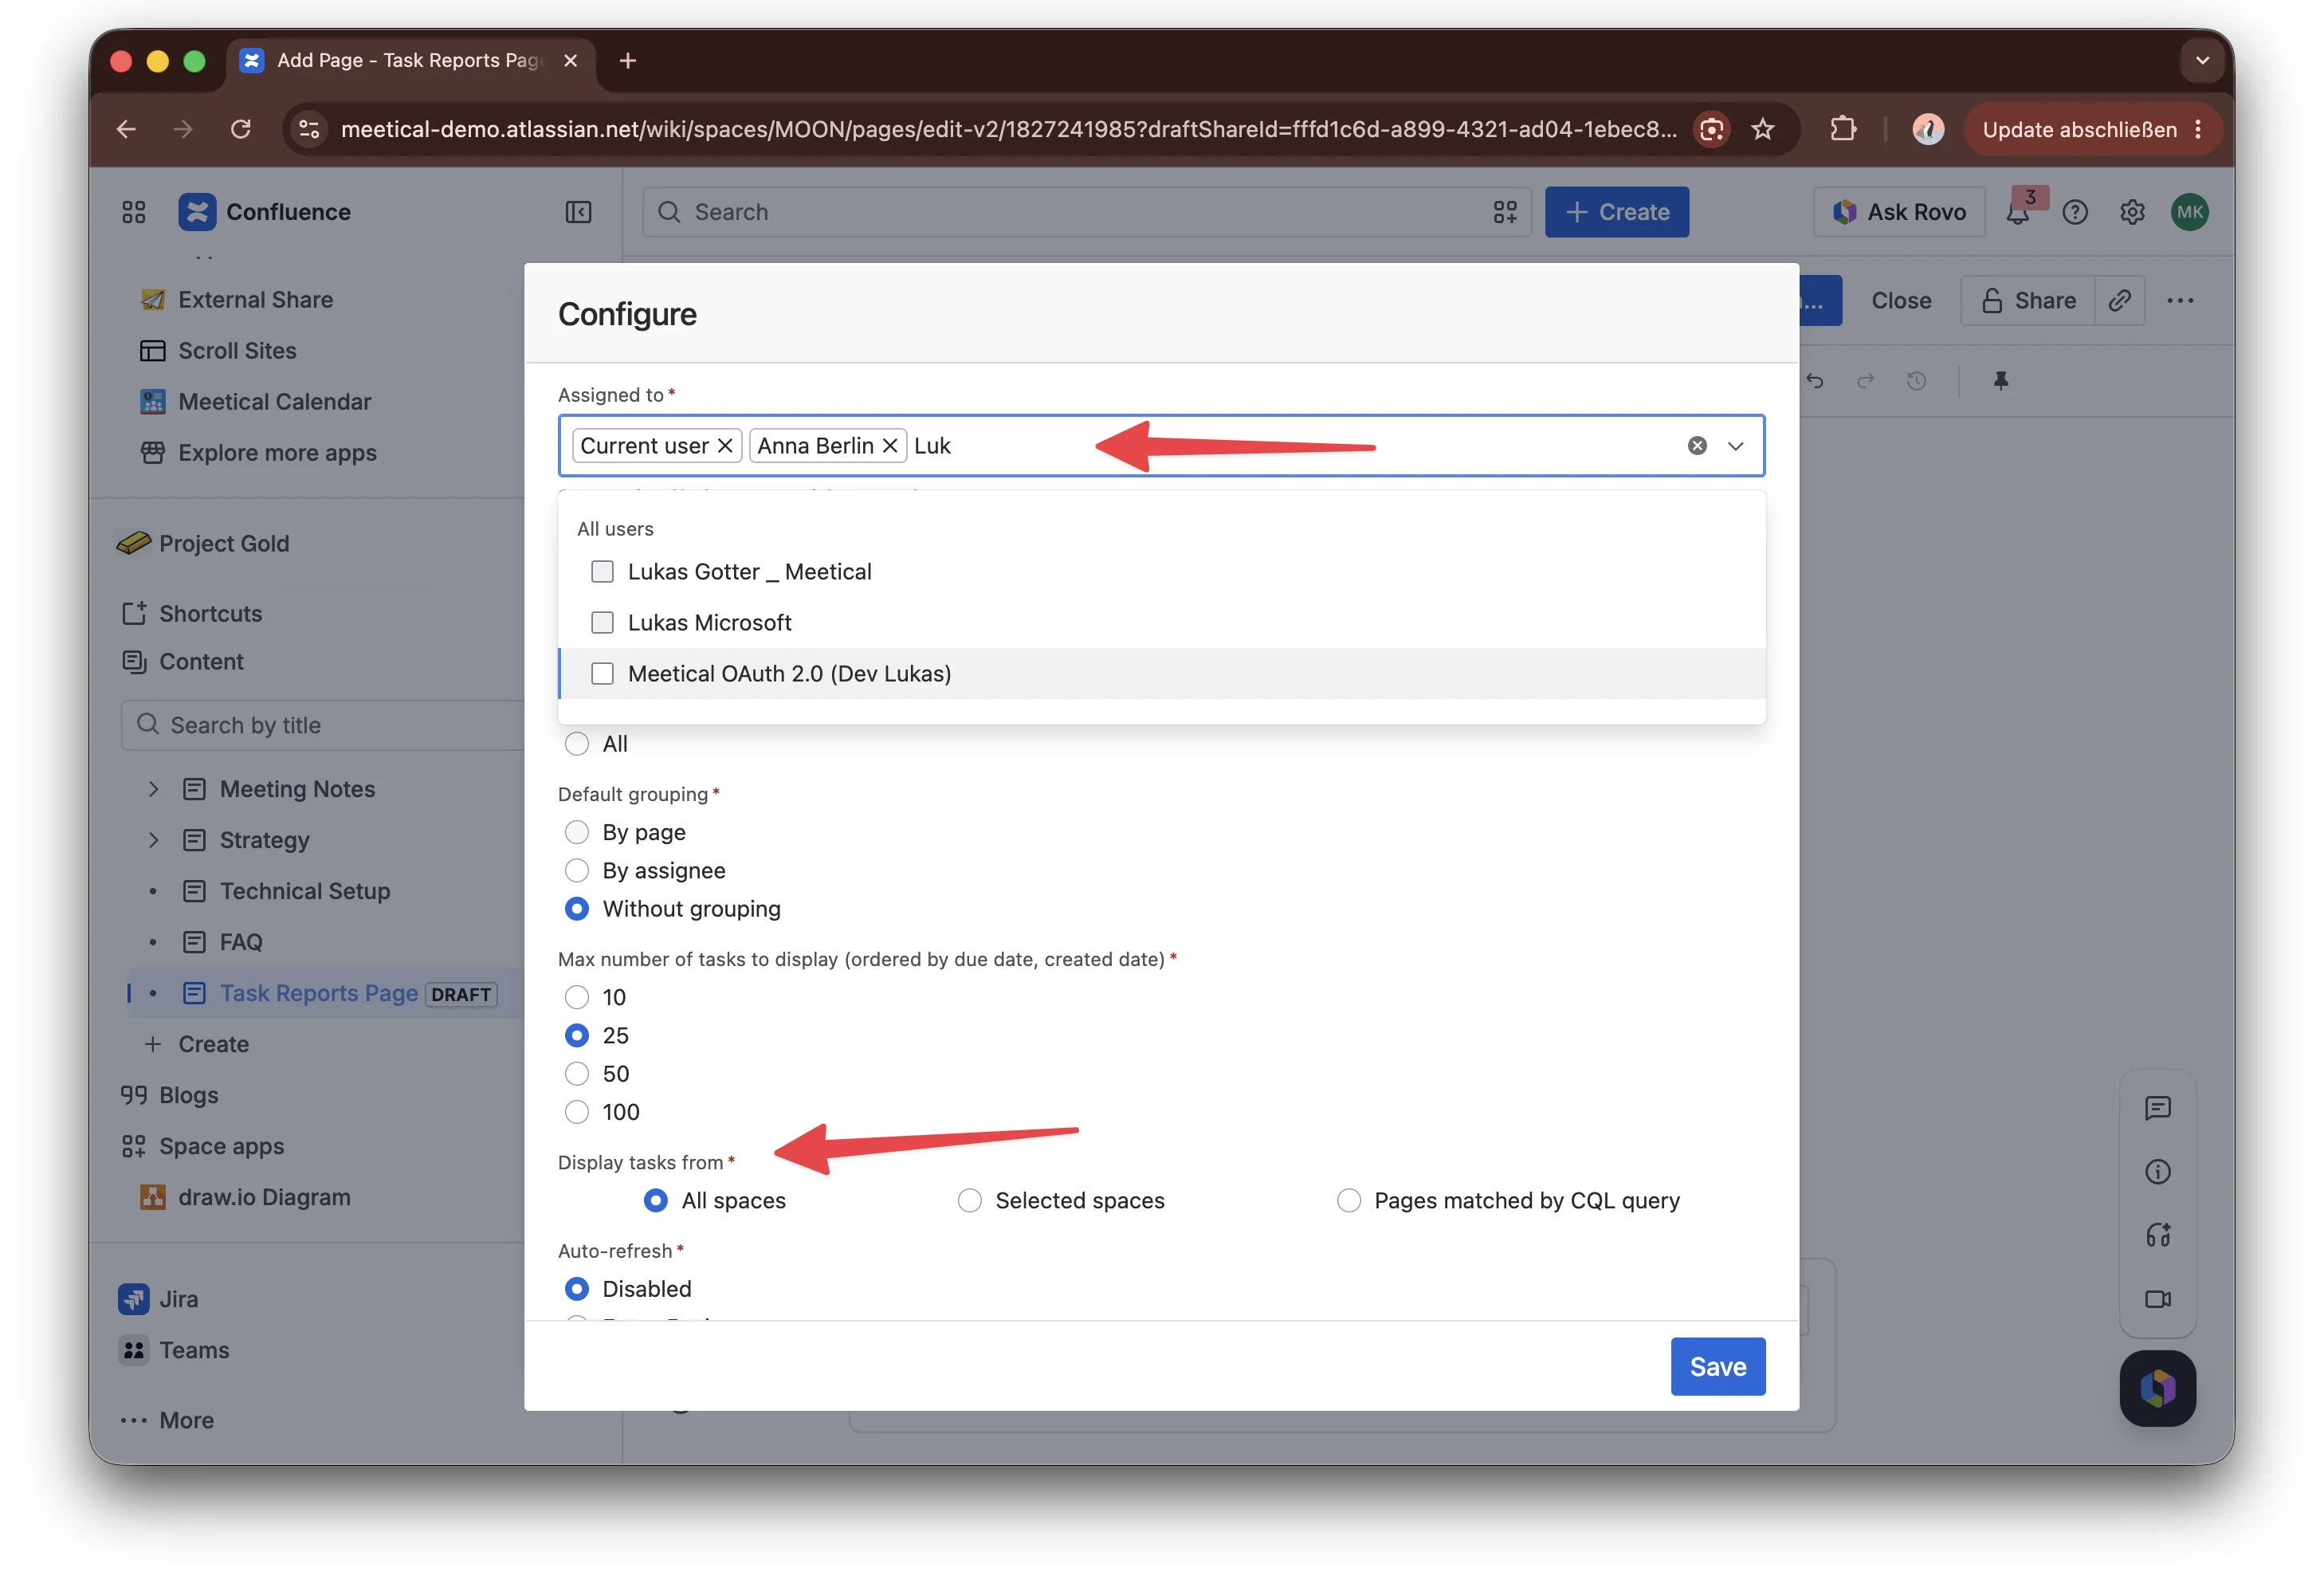
Task: Collapse the sidebar with the panel icon
Action: [x=578, y=212]
